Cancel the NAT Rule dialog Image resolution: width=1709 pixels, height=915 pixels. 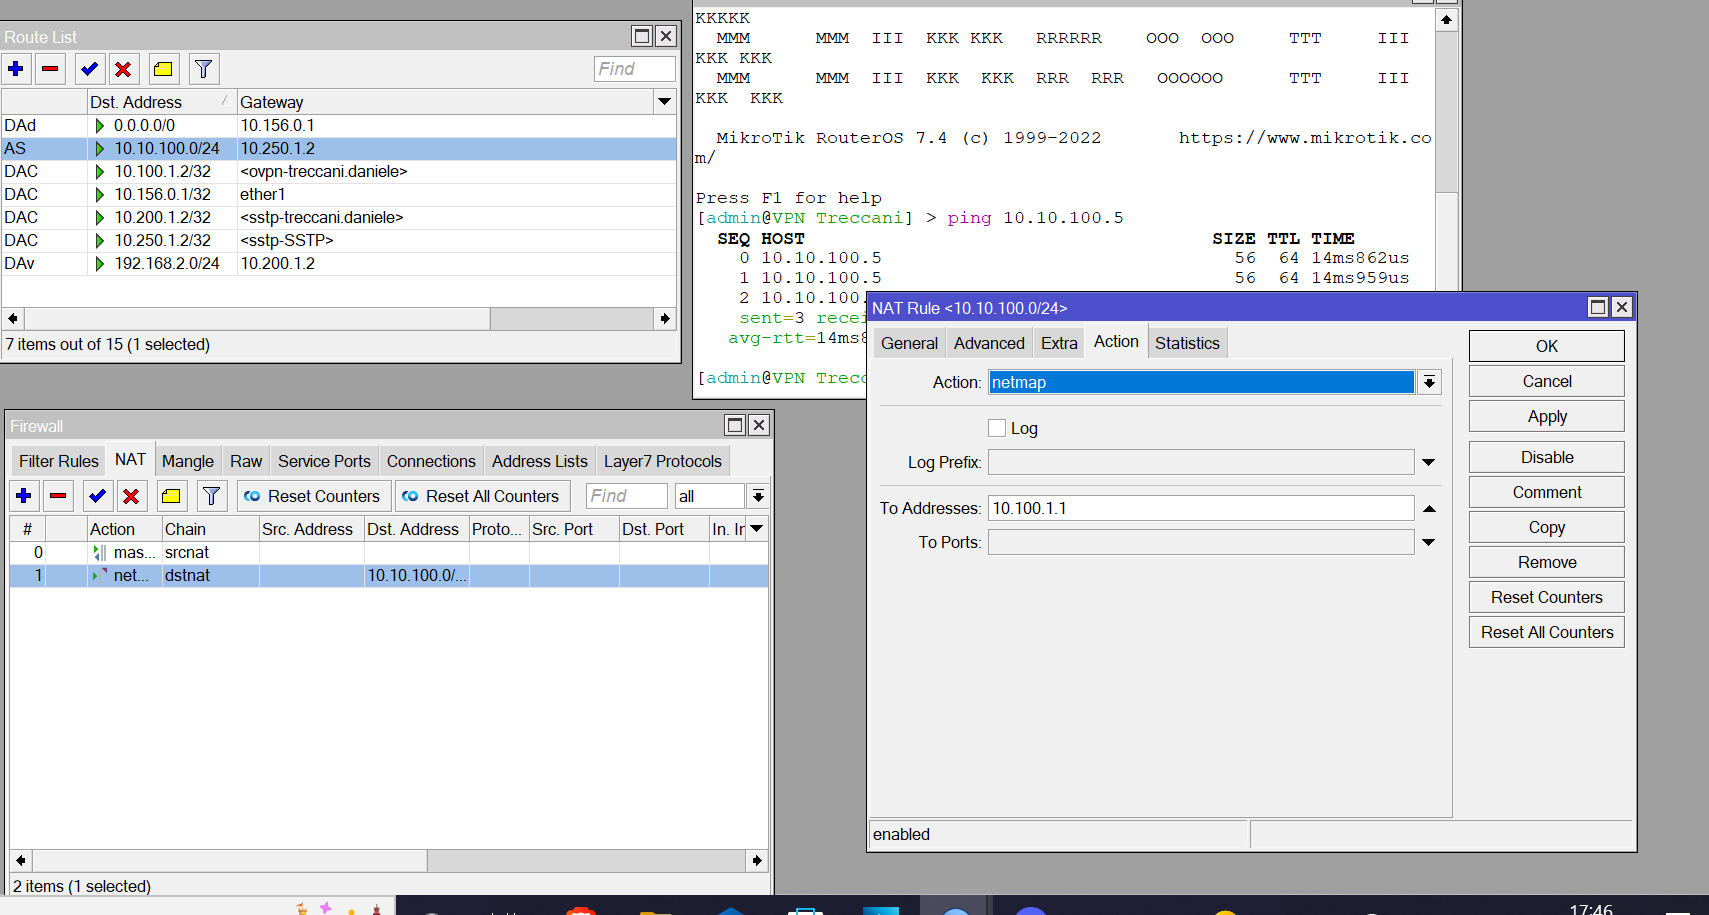[x=1547, y=381]
